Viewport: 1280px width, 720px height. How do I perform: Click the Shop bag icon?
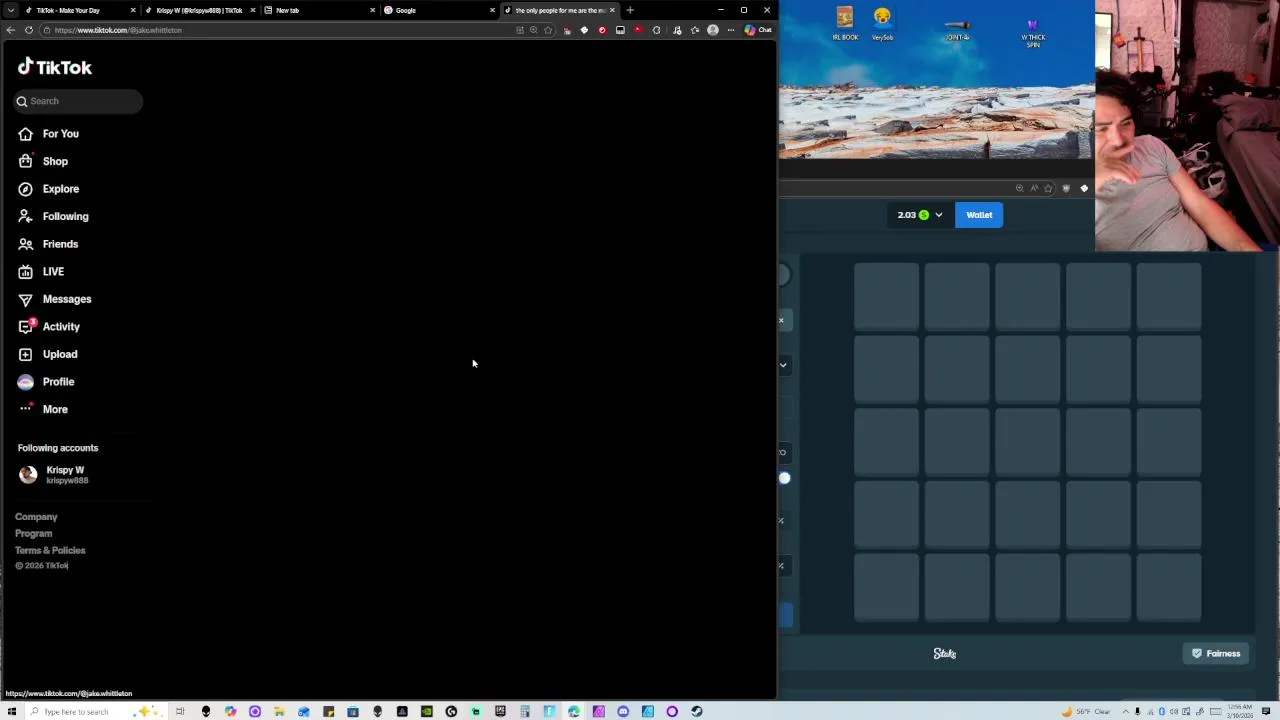pyautogui.click(x=25, y=161)
